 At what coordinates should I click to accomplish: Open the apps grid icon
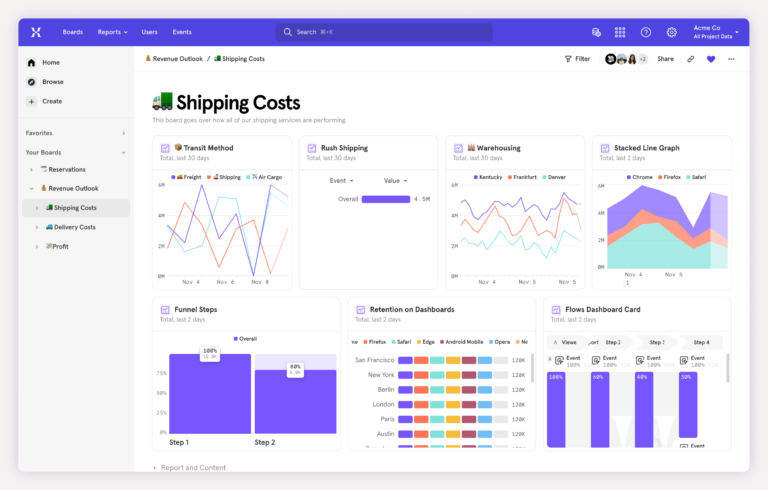tap(620, 32)
